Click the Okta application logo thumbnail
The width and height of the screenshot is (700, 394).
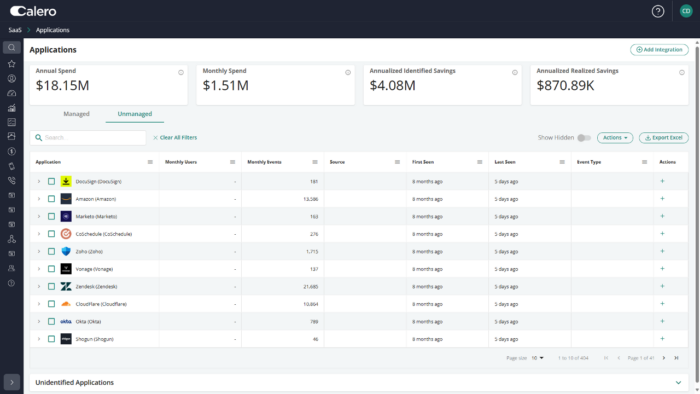(x=66, y=321)
